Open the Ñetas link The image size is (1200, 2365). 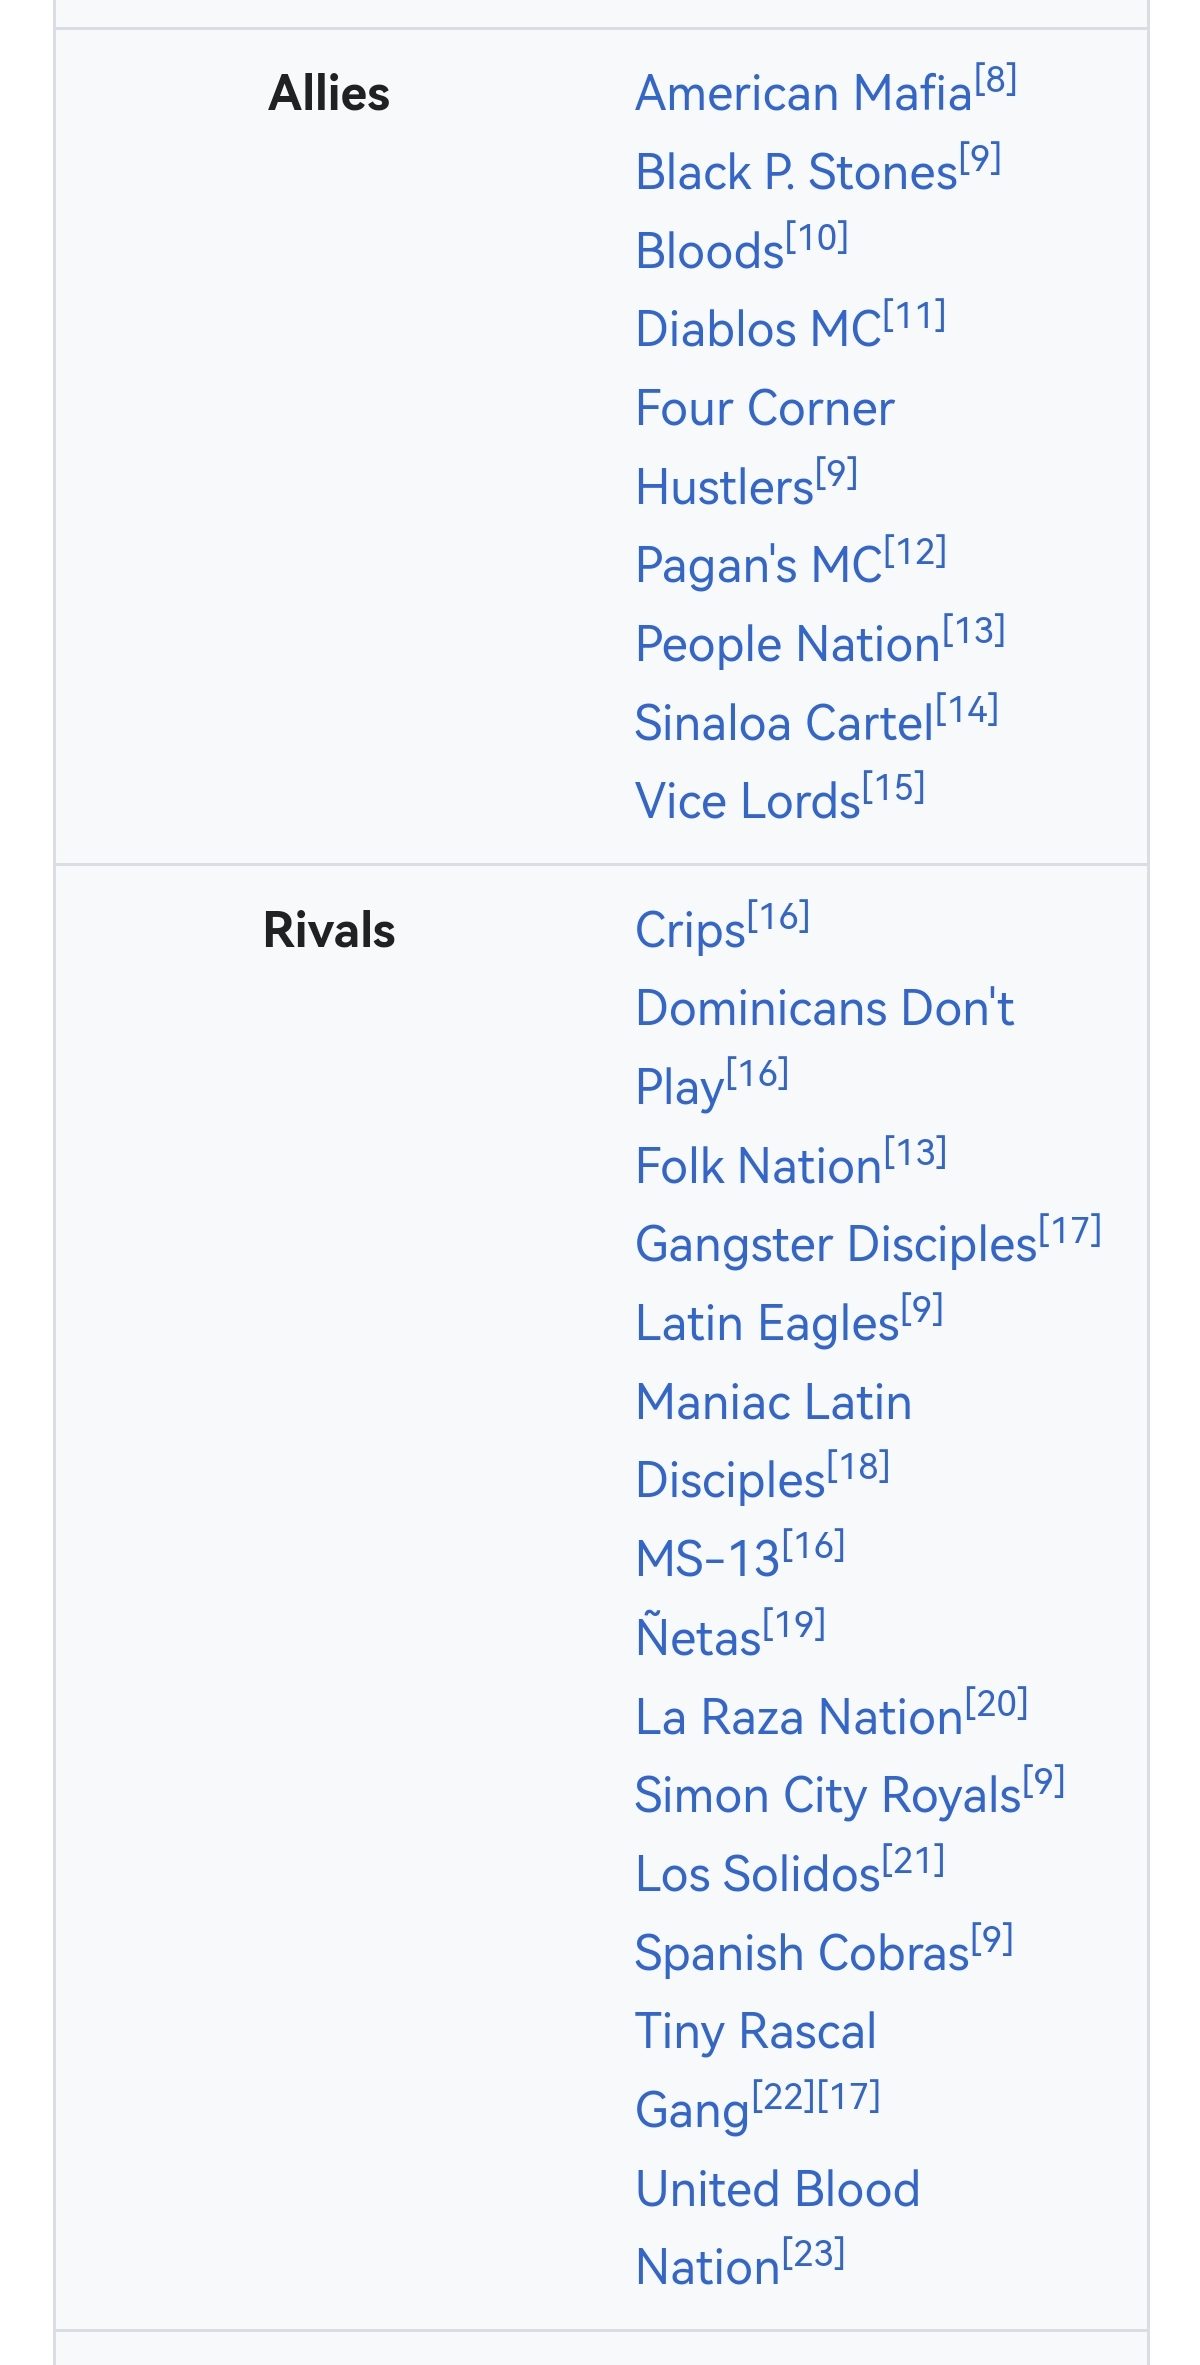pos(699,1637)
